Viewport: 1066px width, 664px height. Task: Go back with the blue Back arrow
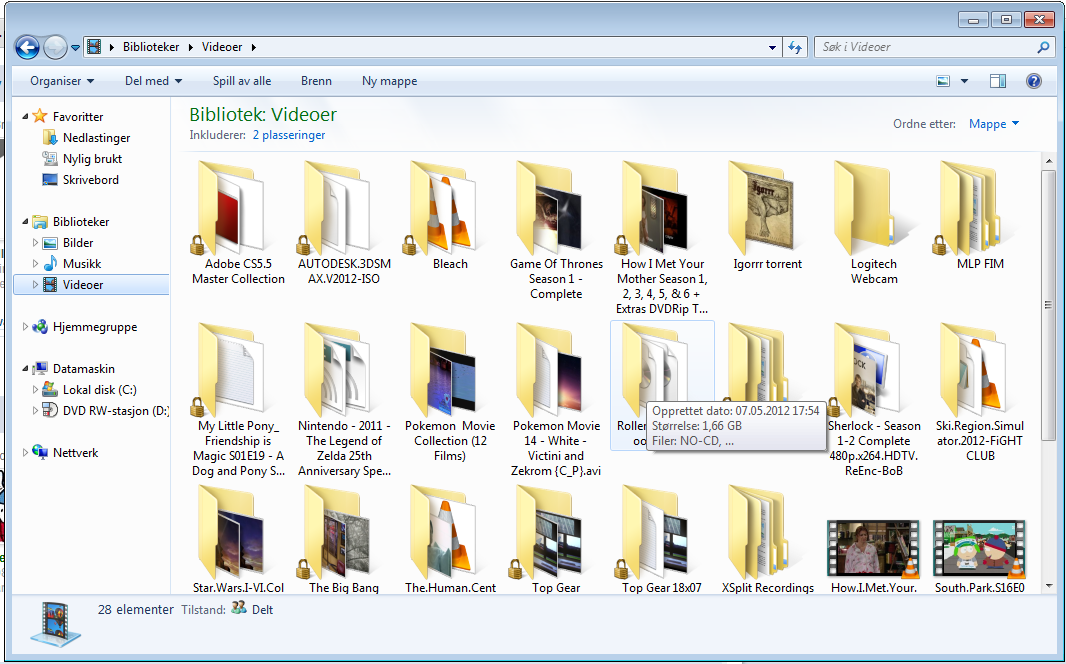[x=27, y=48]
